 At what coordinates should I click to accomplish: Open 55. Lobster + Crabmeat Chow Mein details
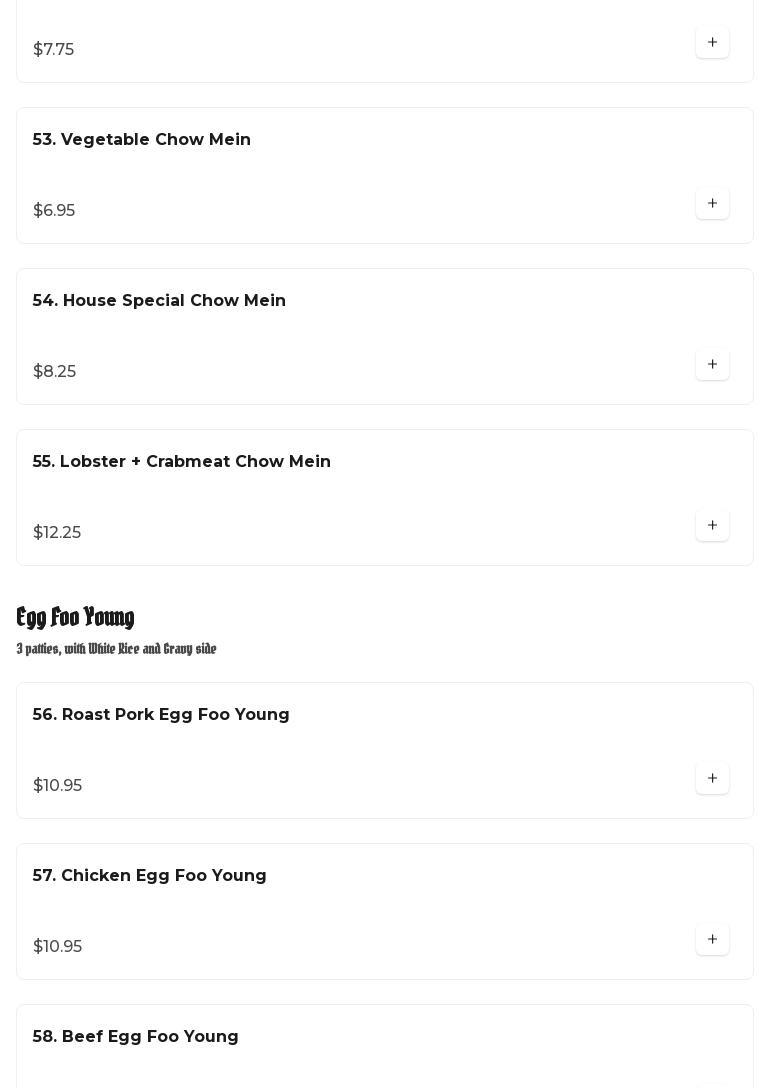tap(182, 462)
